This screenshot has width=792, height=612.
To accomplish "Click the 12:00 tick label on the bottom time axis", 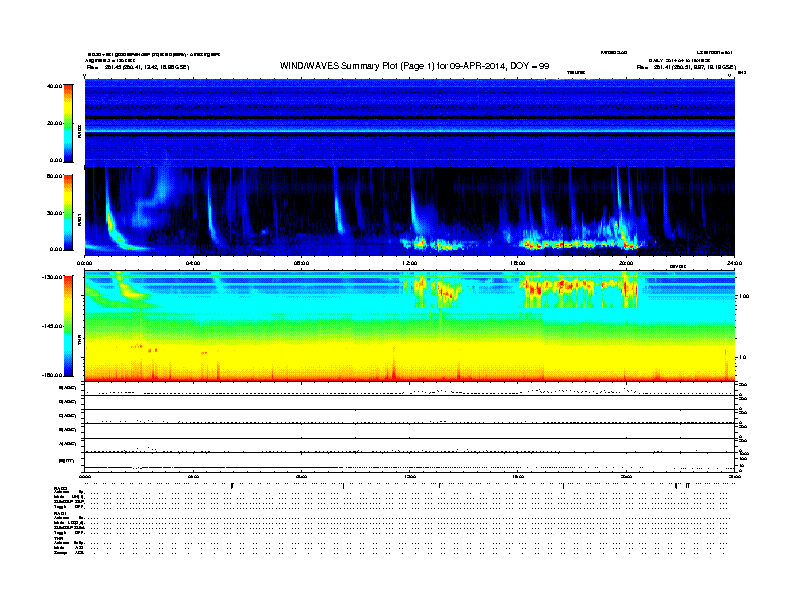I will (x=410, y=476).
